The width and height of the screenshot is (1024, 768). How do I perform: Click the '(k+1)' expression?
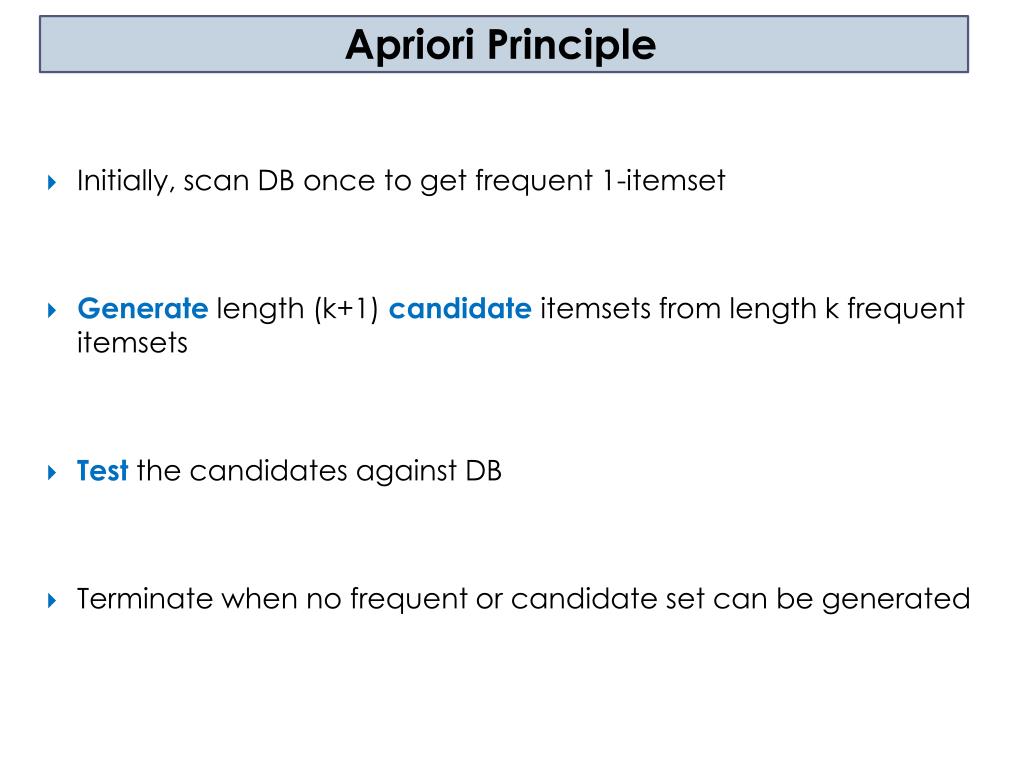point(346,310)
